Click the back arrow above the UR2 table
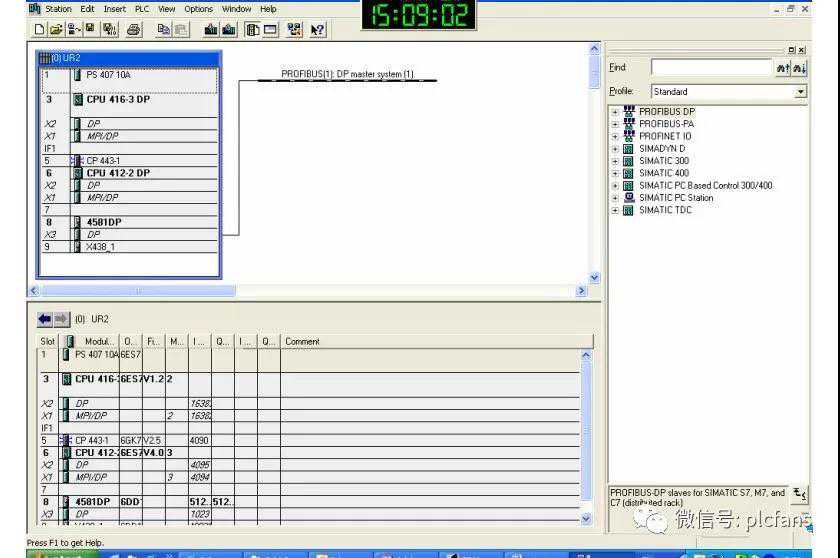The height and width of the screenshot is (558, 840). [x=45, y=319]
